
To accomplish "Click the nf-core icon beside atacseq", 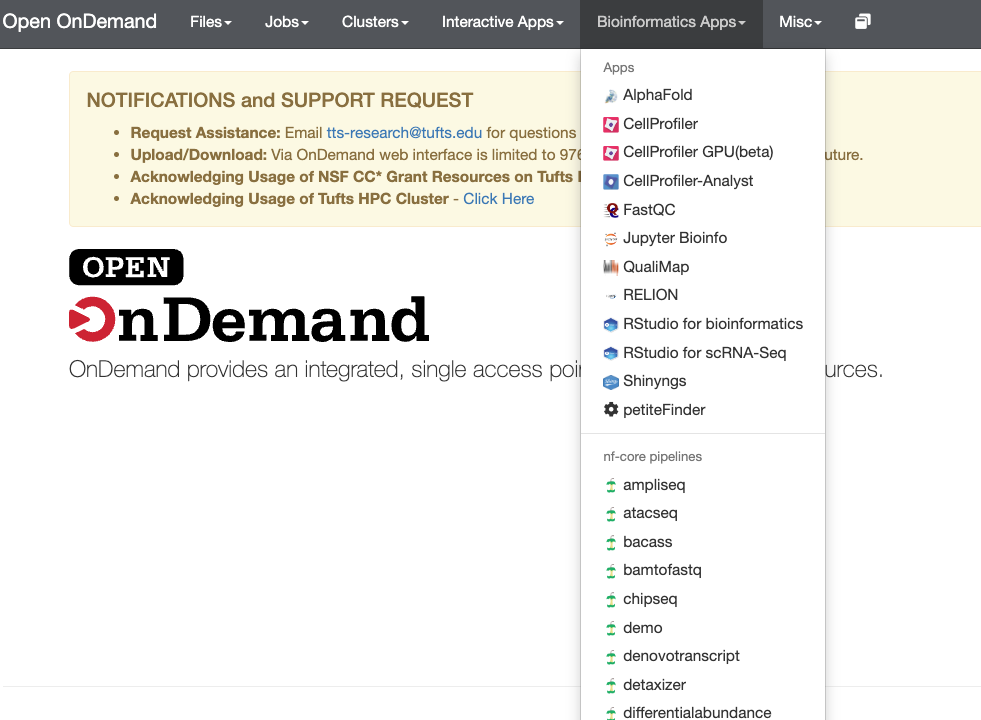I will coord(611,514).
